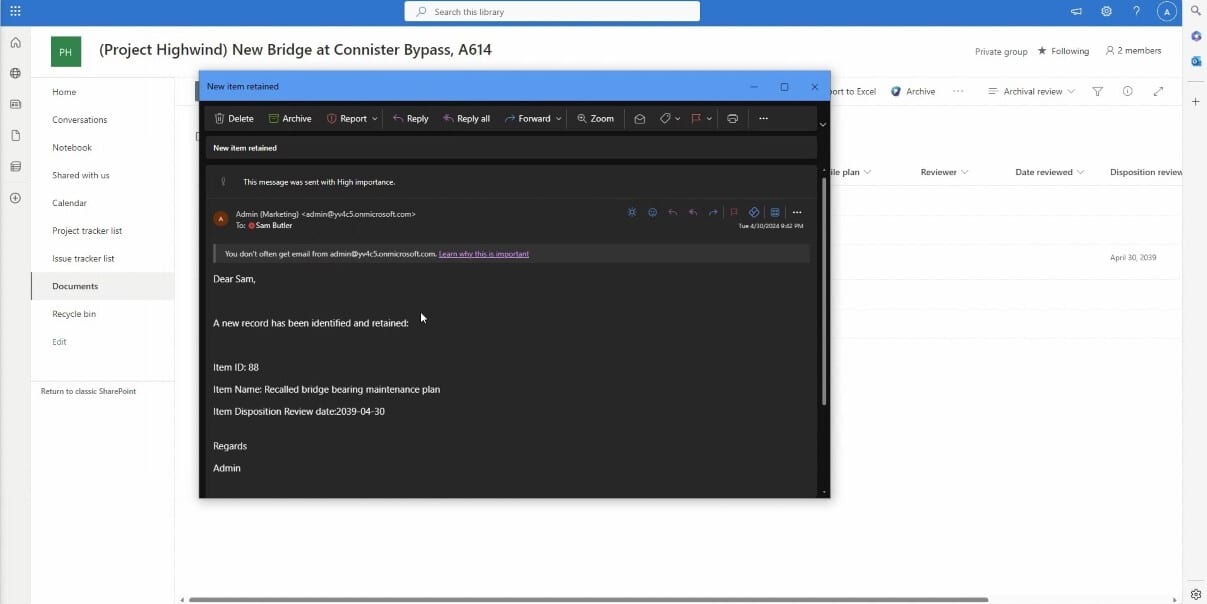Open the app launcher waffle icon
Screen dimensions: 1207x604
point(15,12)
